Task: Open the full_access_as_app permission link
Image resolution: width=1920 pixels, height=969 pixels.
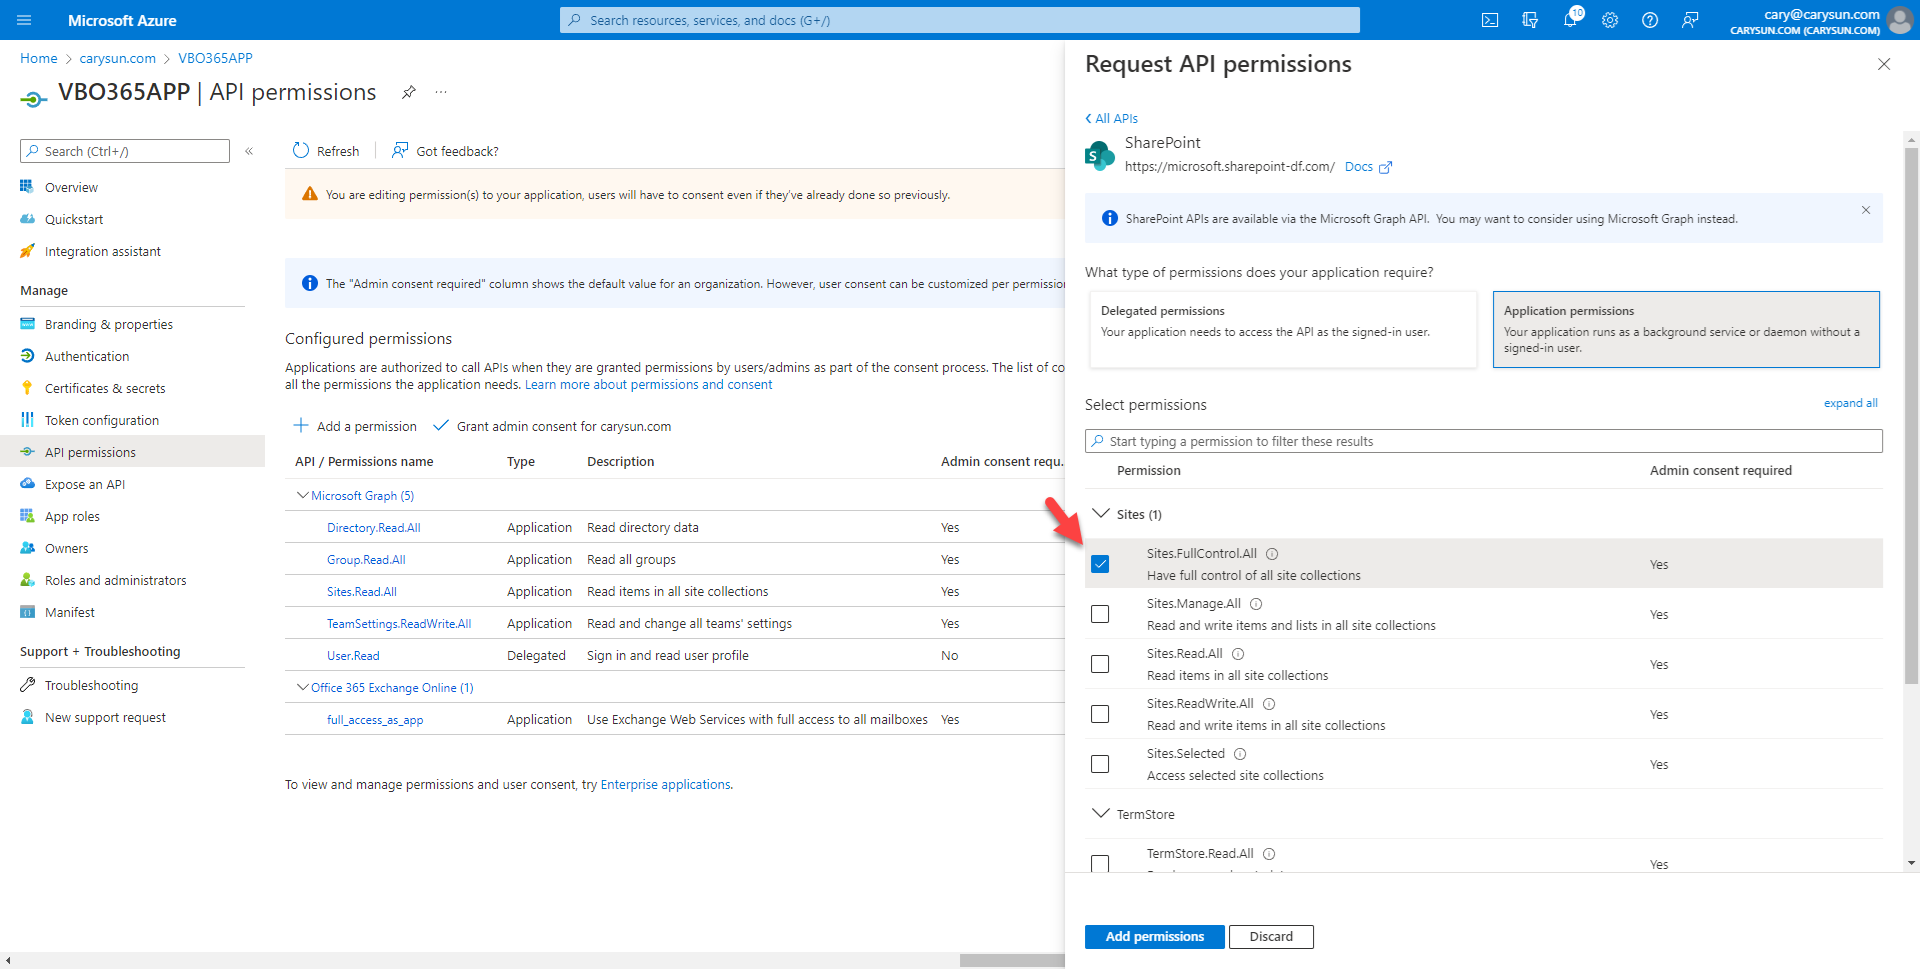Action: click(375, 720)
